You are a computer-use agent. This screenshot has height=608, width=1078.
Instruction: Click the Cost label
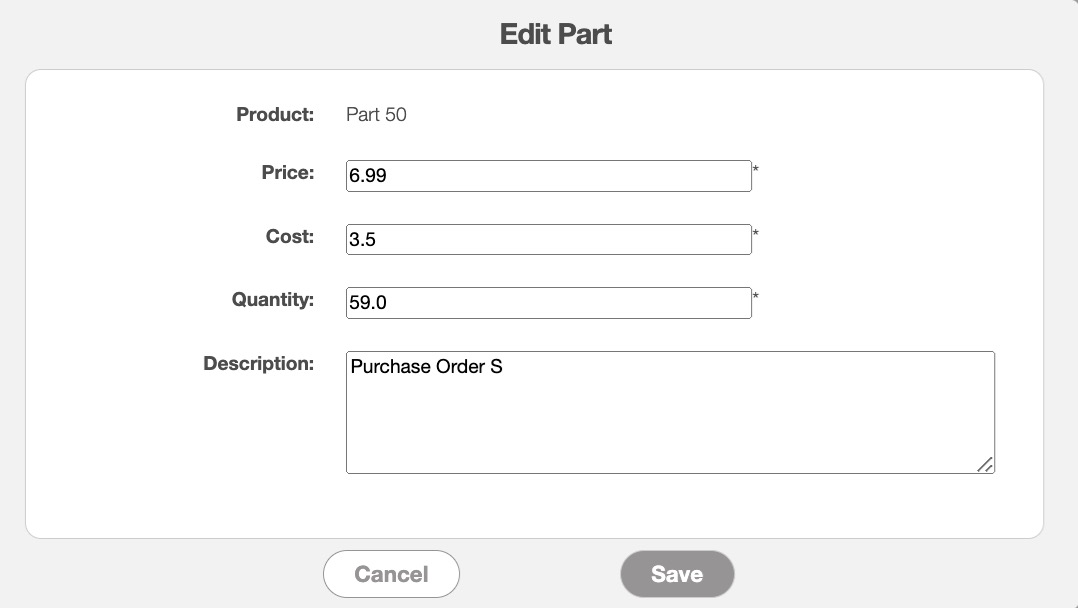click(x=289, y=237)
